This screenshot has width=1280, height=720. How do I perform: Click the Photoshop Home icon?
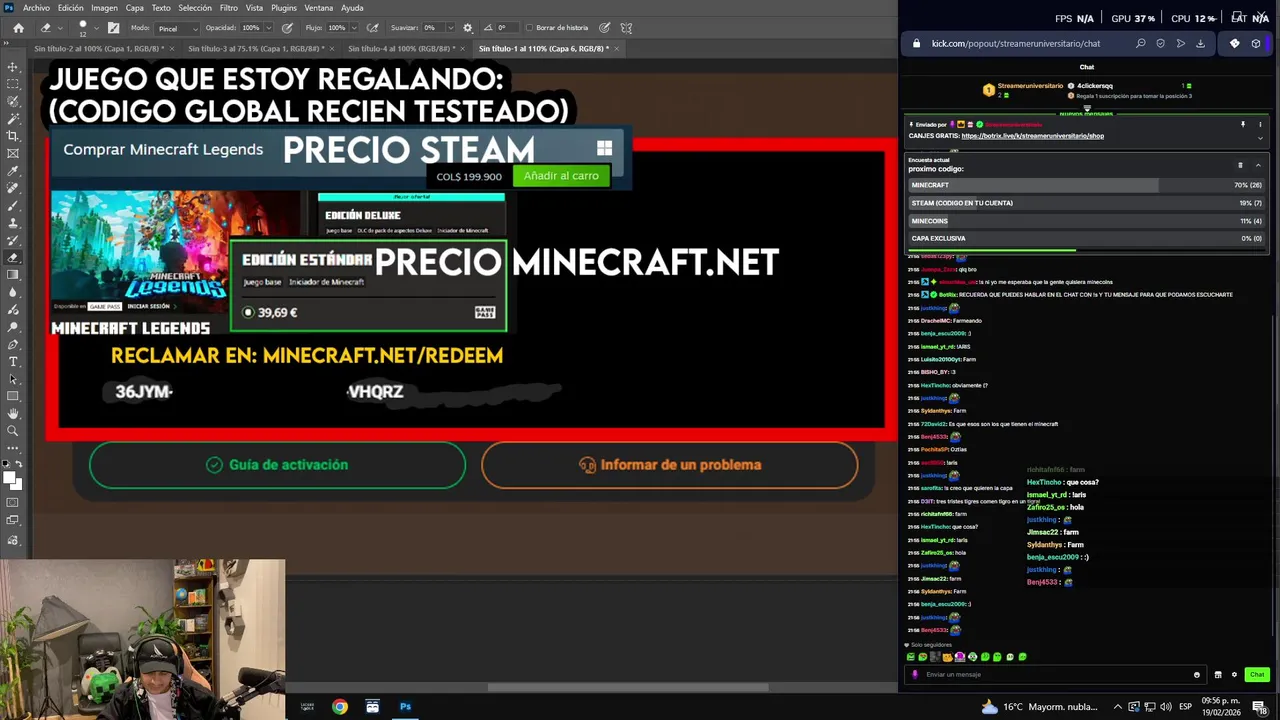(18, 28)
